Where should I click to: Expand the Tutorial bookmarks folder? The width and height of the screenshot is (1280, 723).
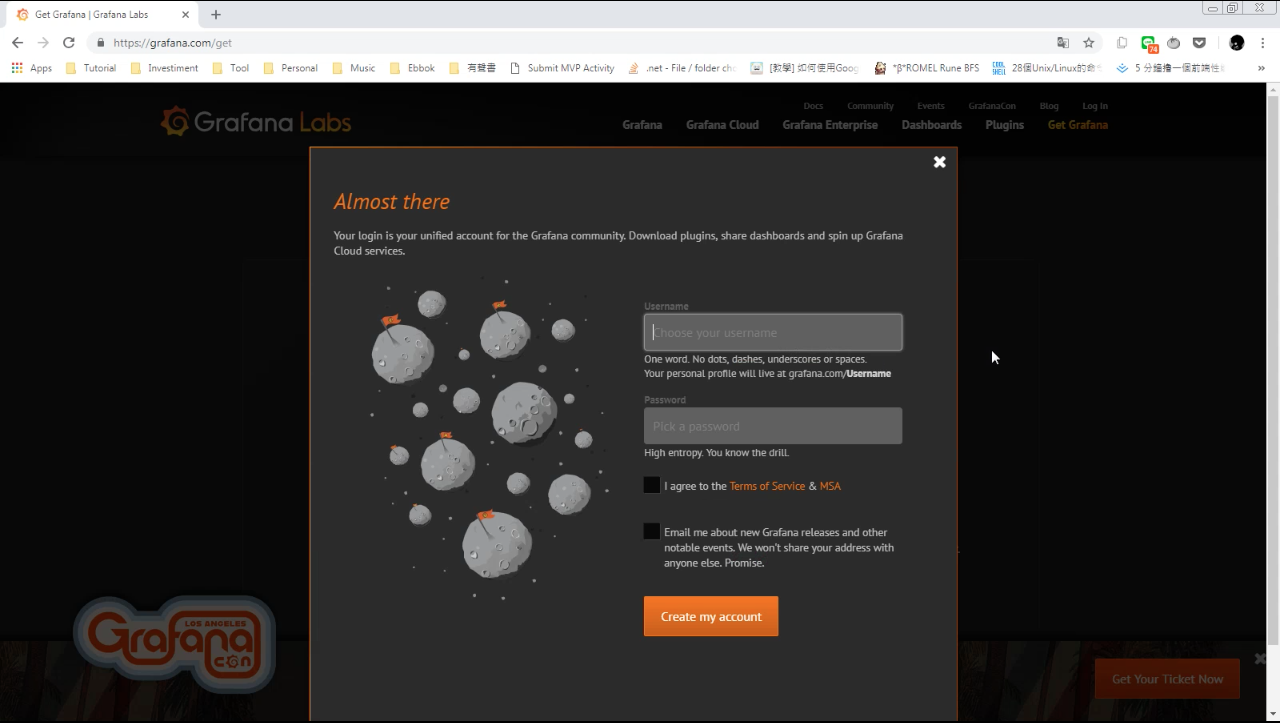coord(90,68)
